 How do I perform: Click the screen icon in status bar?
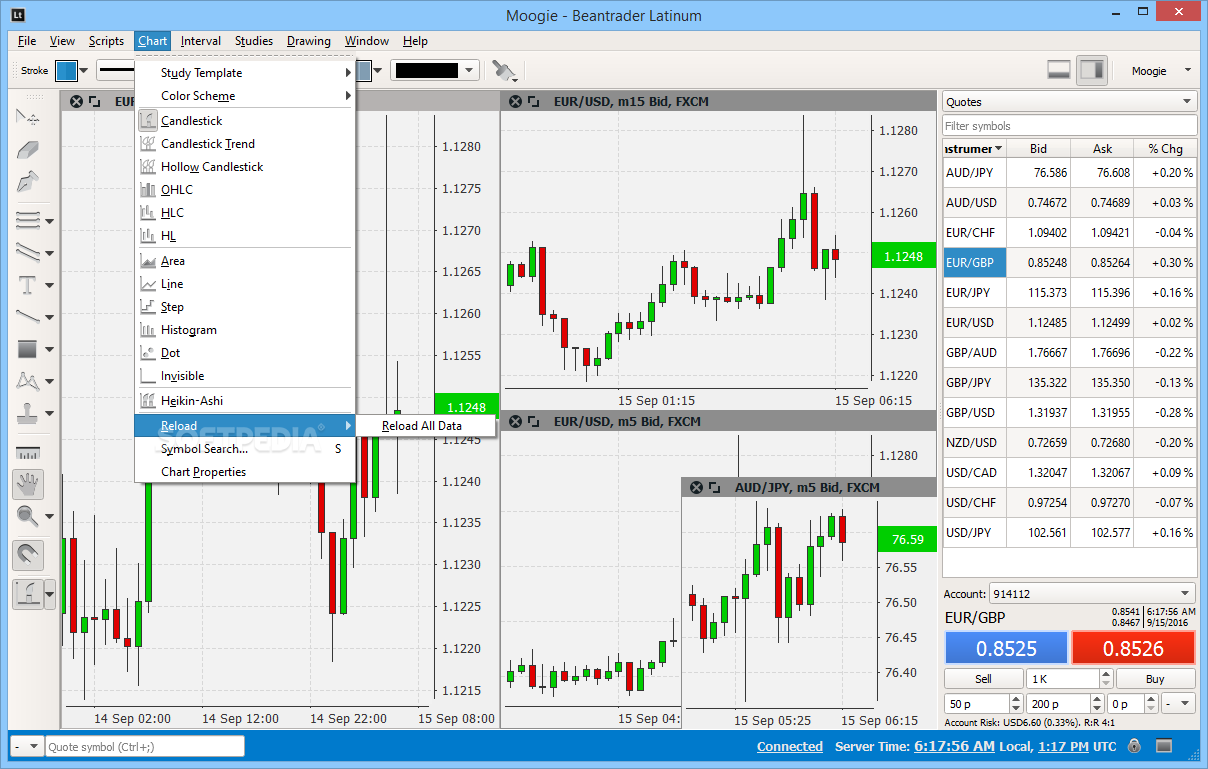coord(1163,746)
